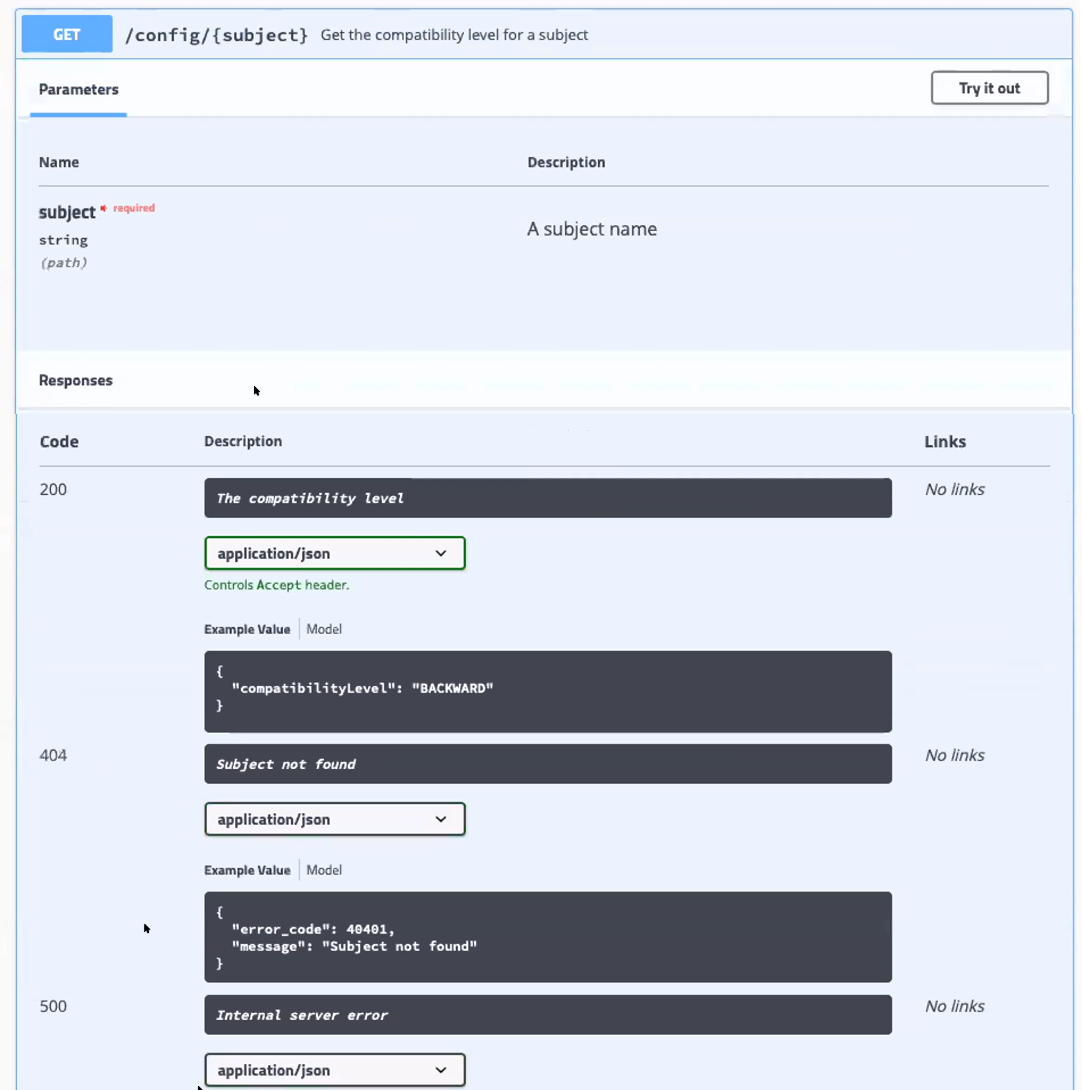Click "Internal server error" description box
Screen dimensions: 1082x1090
[547, 1015]
